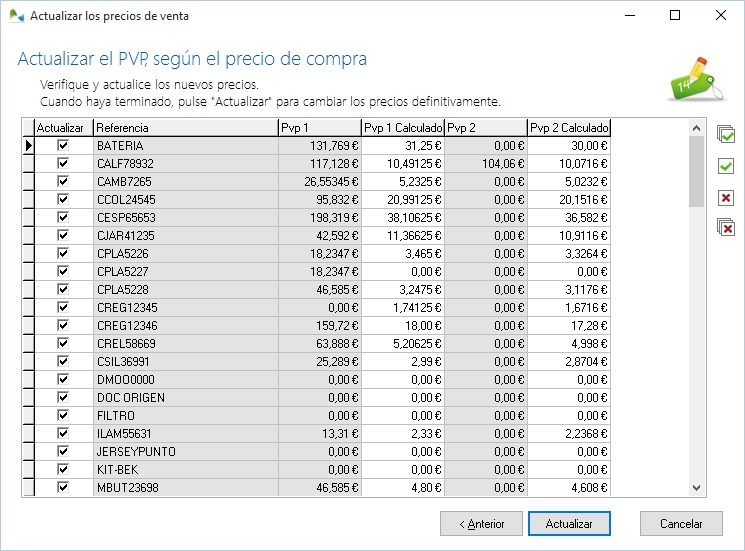The height and width of the screenshot is (551, 745).
Task: Select the CREL58669 reference cell
Action: (186, 343)
